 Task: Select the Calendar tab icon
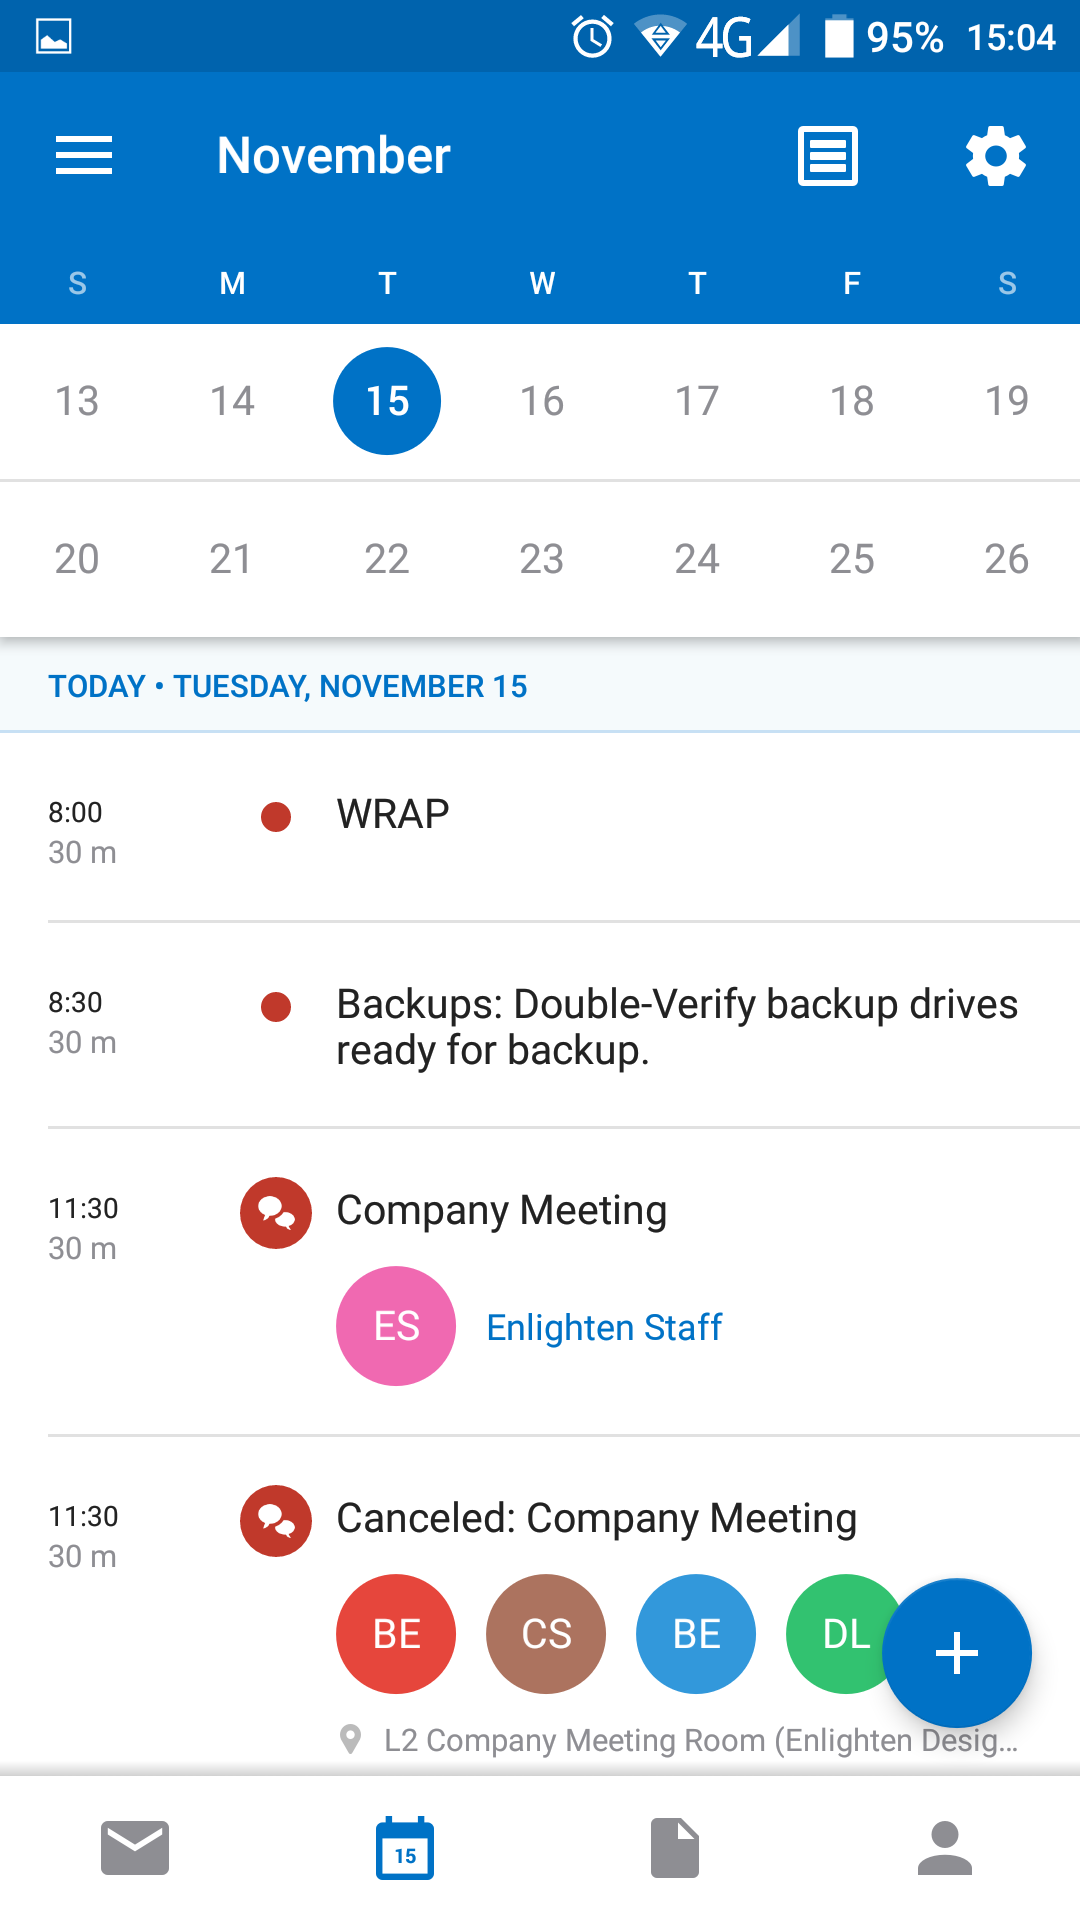coord(405,1848)
